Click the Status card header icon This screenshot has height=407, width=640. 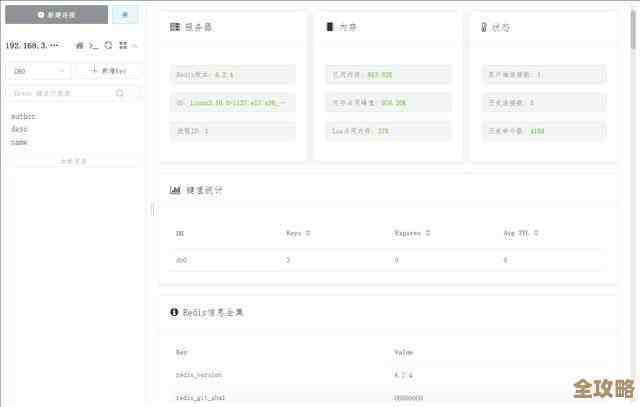pyautogui.click(x=484, y=27)
